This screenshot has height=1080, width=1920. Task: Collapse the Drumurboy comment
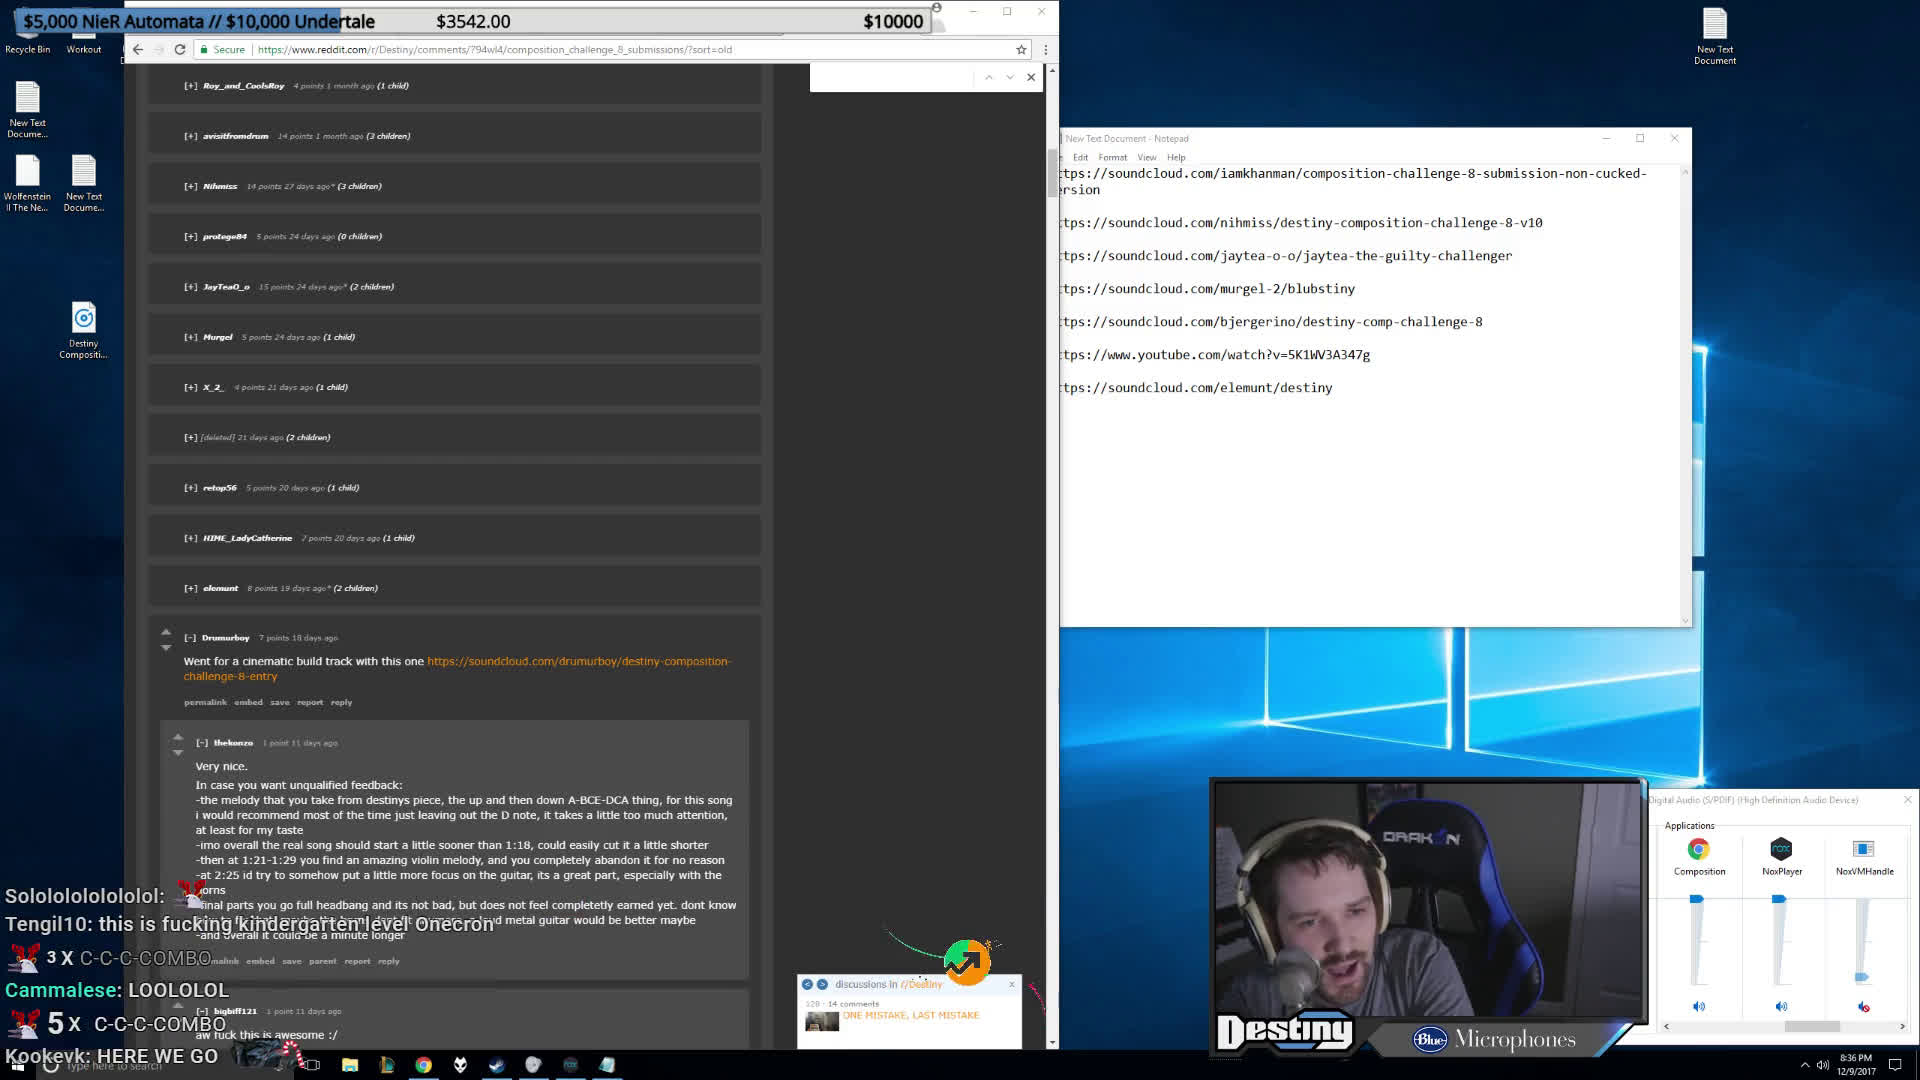pos(190,638)
